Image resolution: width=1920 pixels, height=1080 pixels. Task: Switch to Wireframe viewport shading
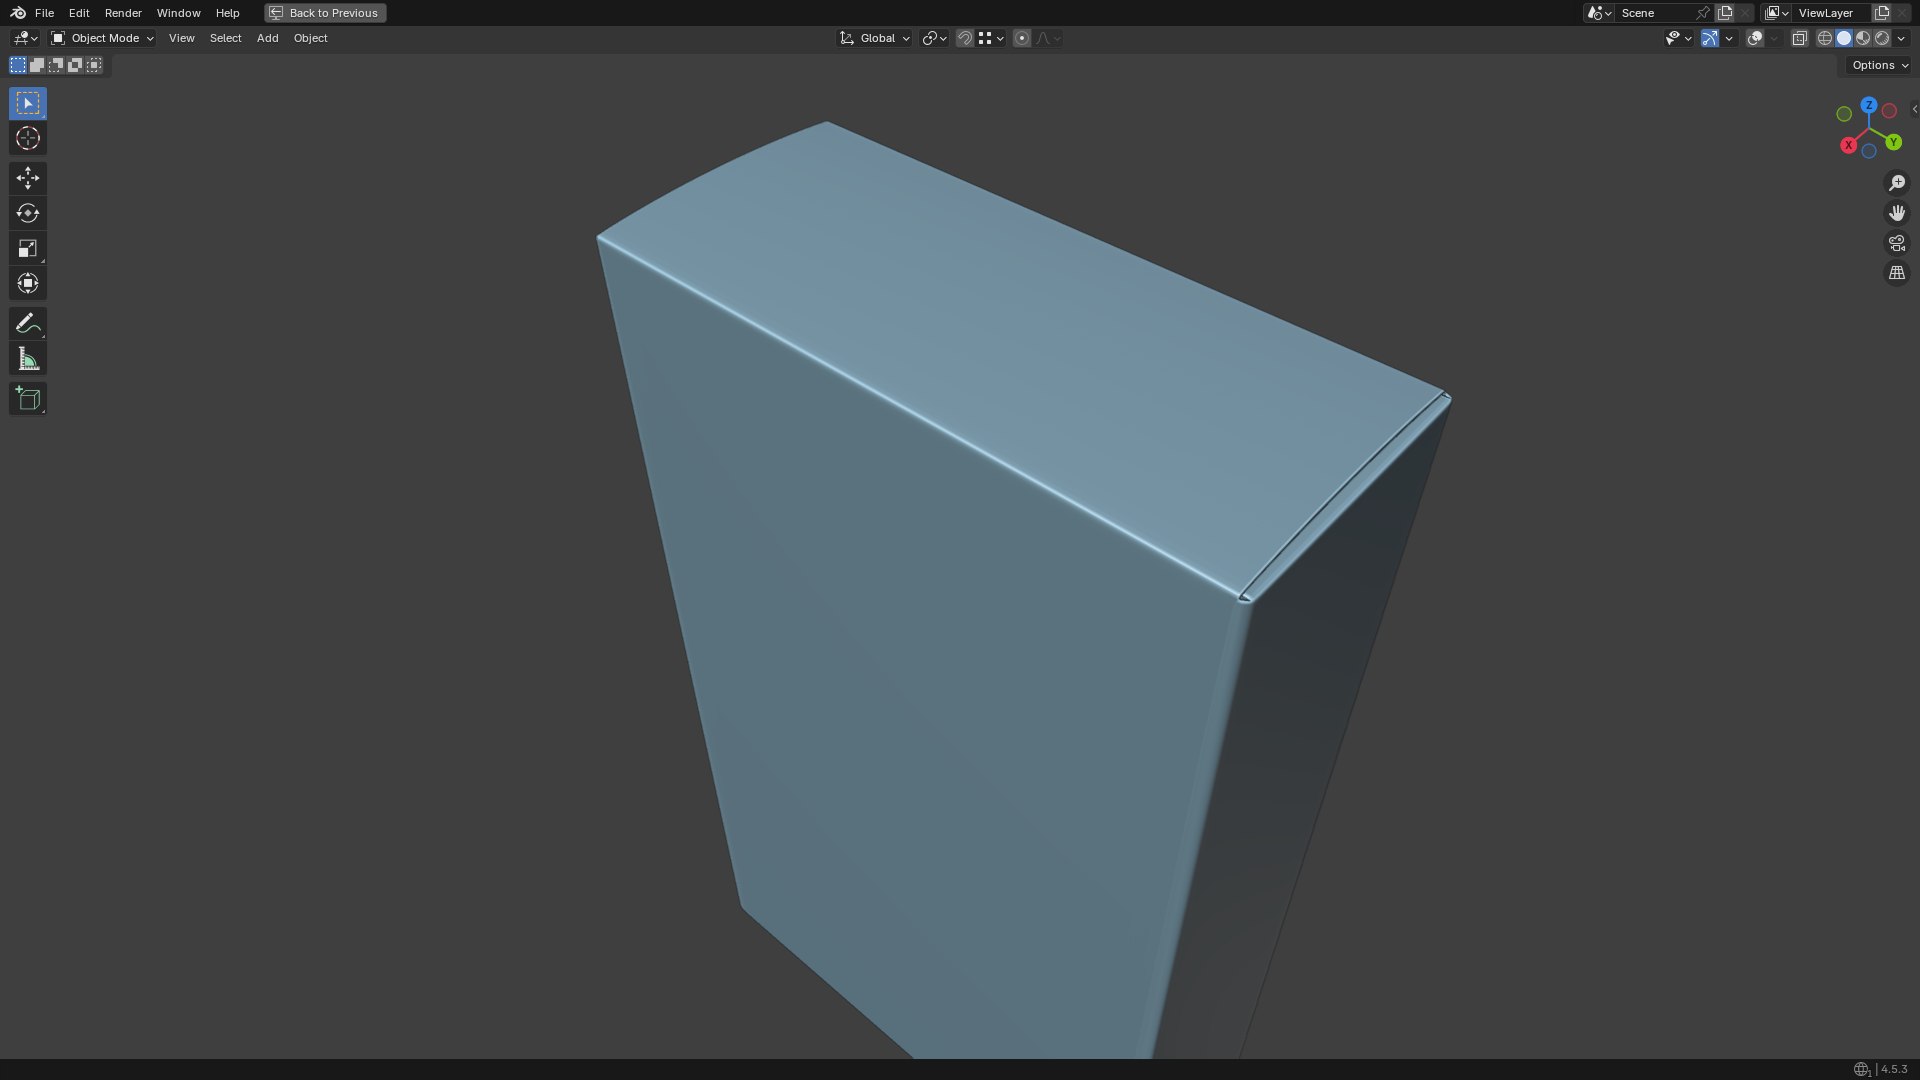(1825, 38)
